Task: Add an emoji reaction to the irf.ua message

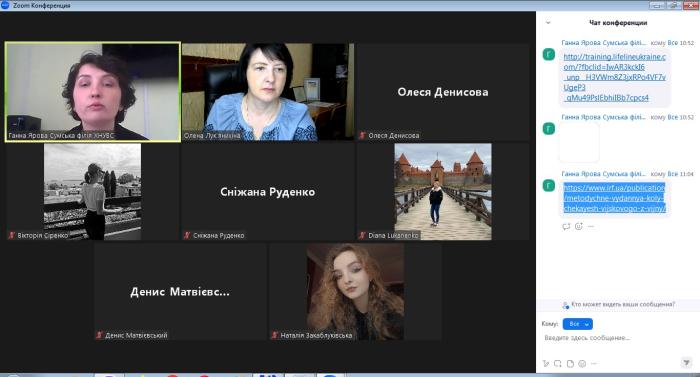Action: tap(579, 226)
